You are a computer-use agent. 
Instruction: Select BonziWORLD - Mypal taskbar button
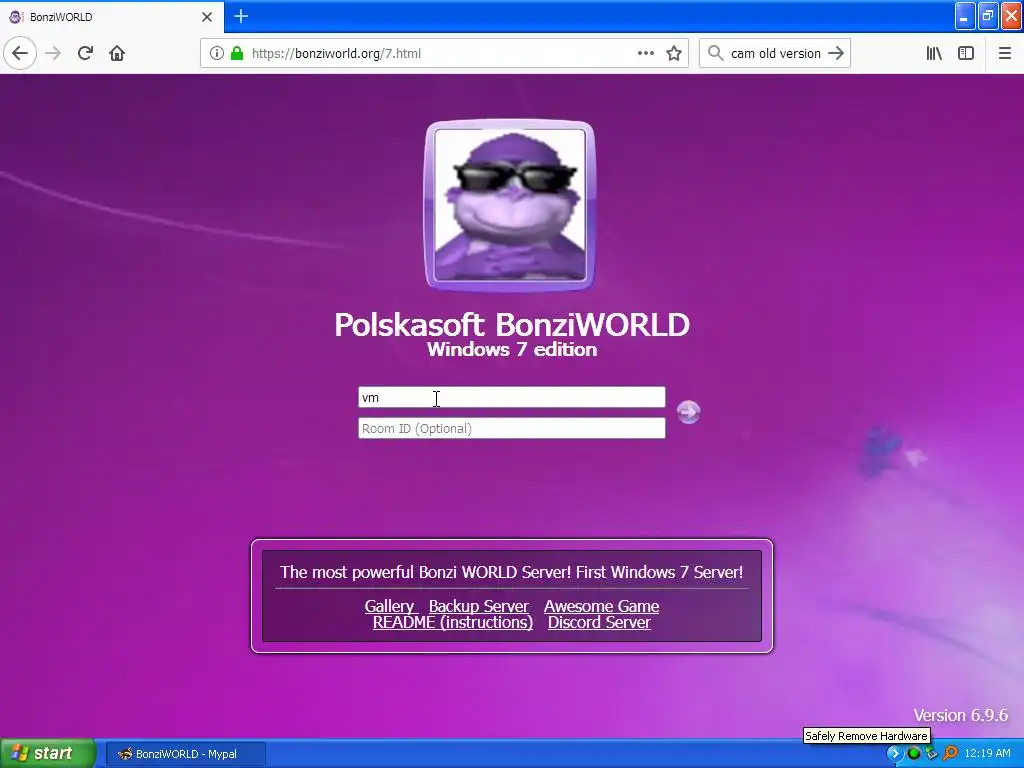point(186,754)
